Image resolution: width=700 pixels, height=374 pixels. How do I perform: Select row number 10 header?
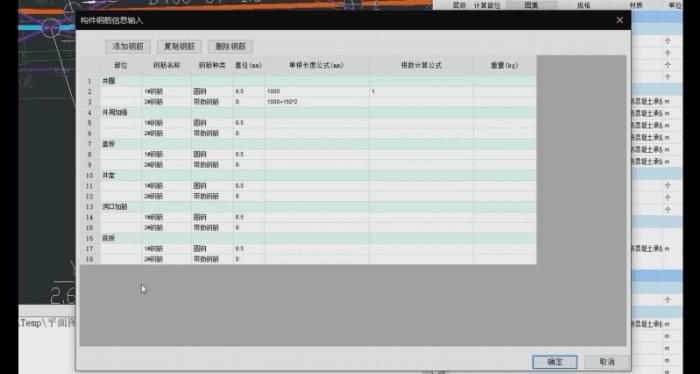[x=90, y=175]
